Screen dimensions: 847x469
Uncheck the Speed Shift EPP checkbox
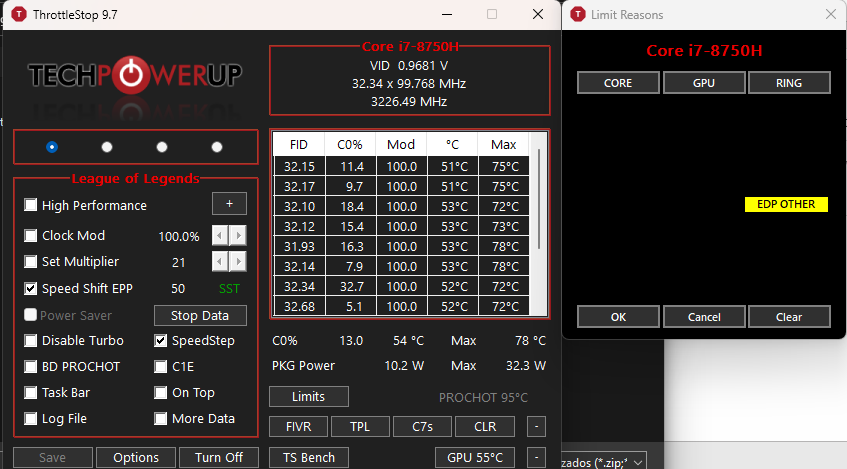[31, 288]
